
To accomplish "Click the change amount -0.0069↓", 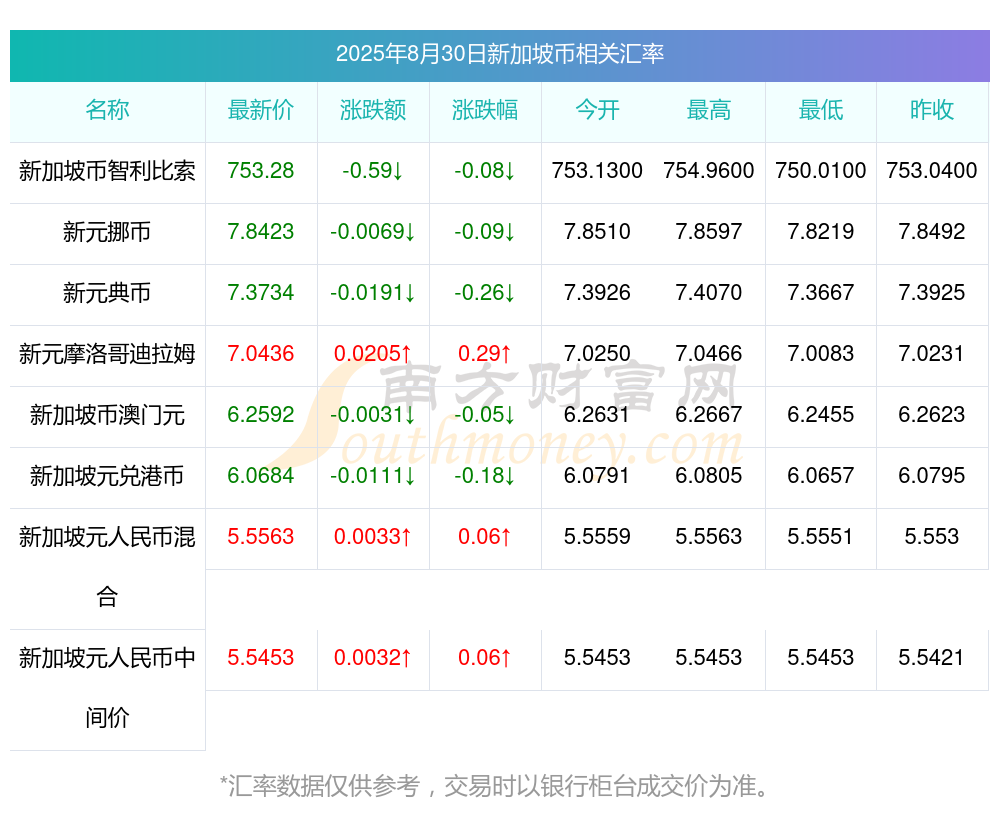I will (373, 232).
